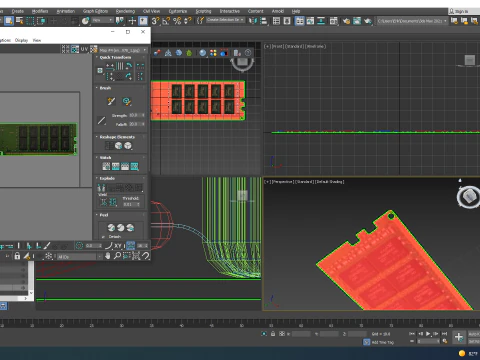Click the Align tool icon

(x=264, y=21)
